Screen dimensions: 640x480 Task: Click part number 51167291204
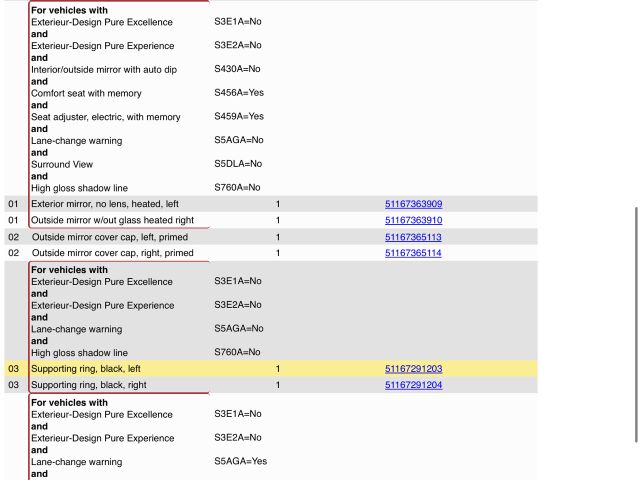[x=413, y=385]
